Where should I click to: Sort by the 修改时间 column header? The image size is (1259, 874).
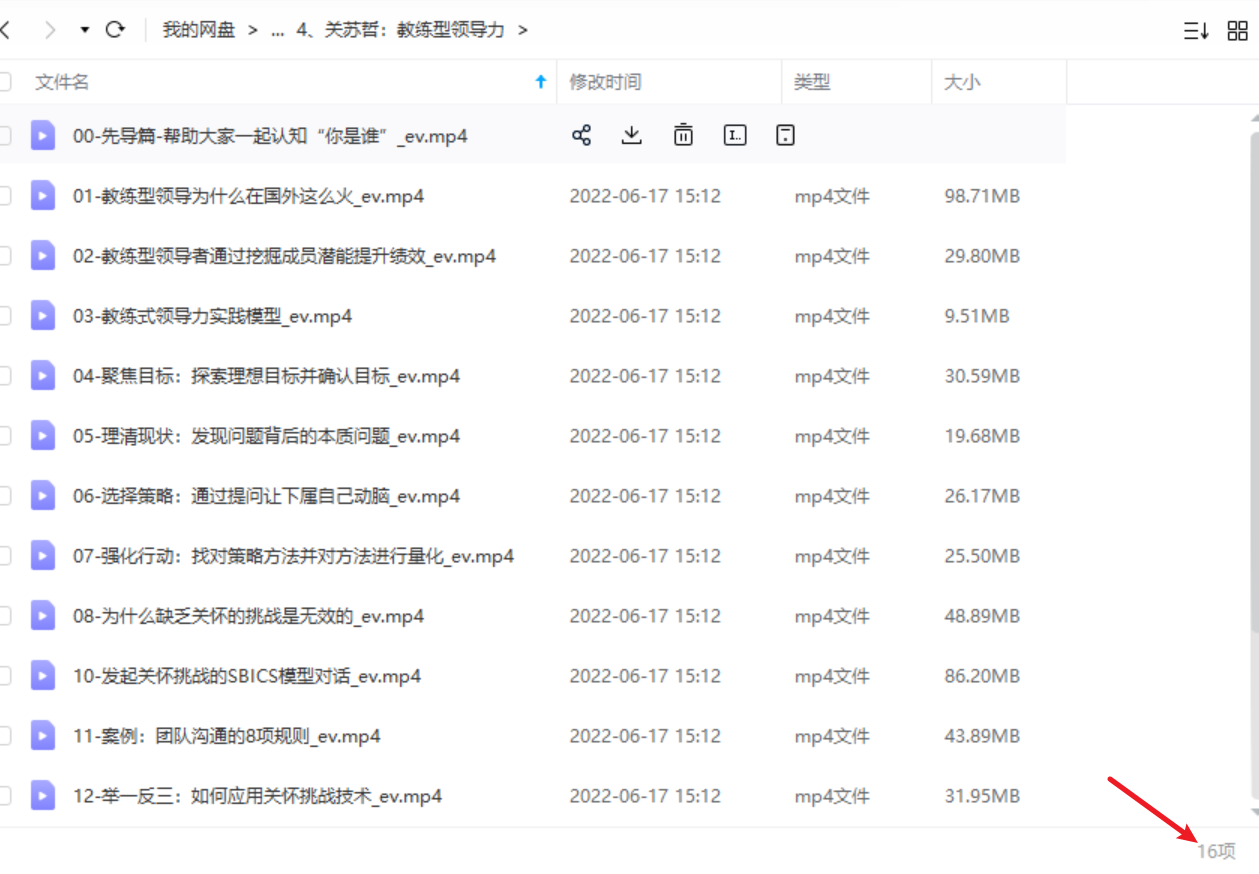605,82
